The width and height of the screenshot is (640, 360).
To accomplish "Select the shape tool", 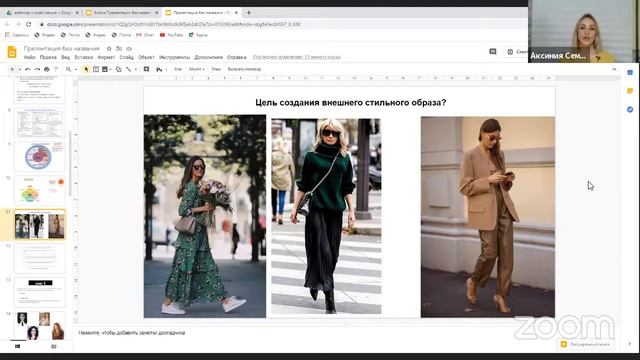I will click(118, 69).
